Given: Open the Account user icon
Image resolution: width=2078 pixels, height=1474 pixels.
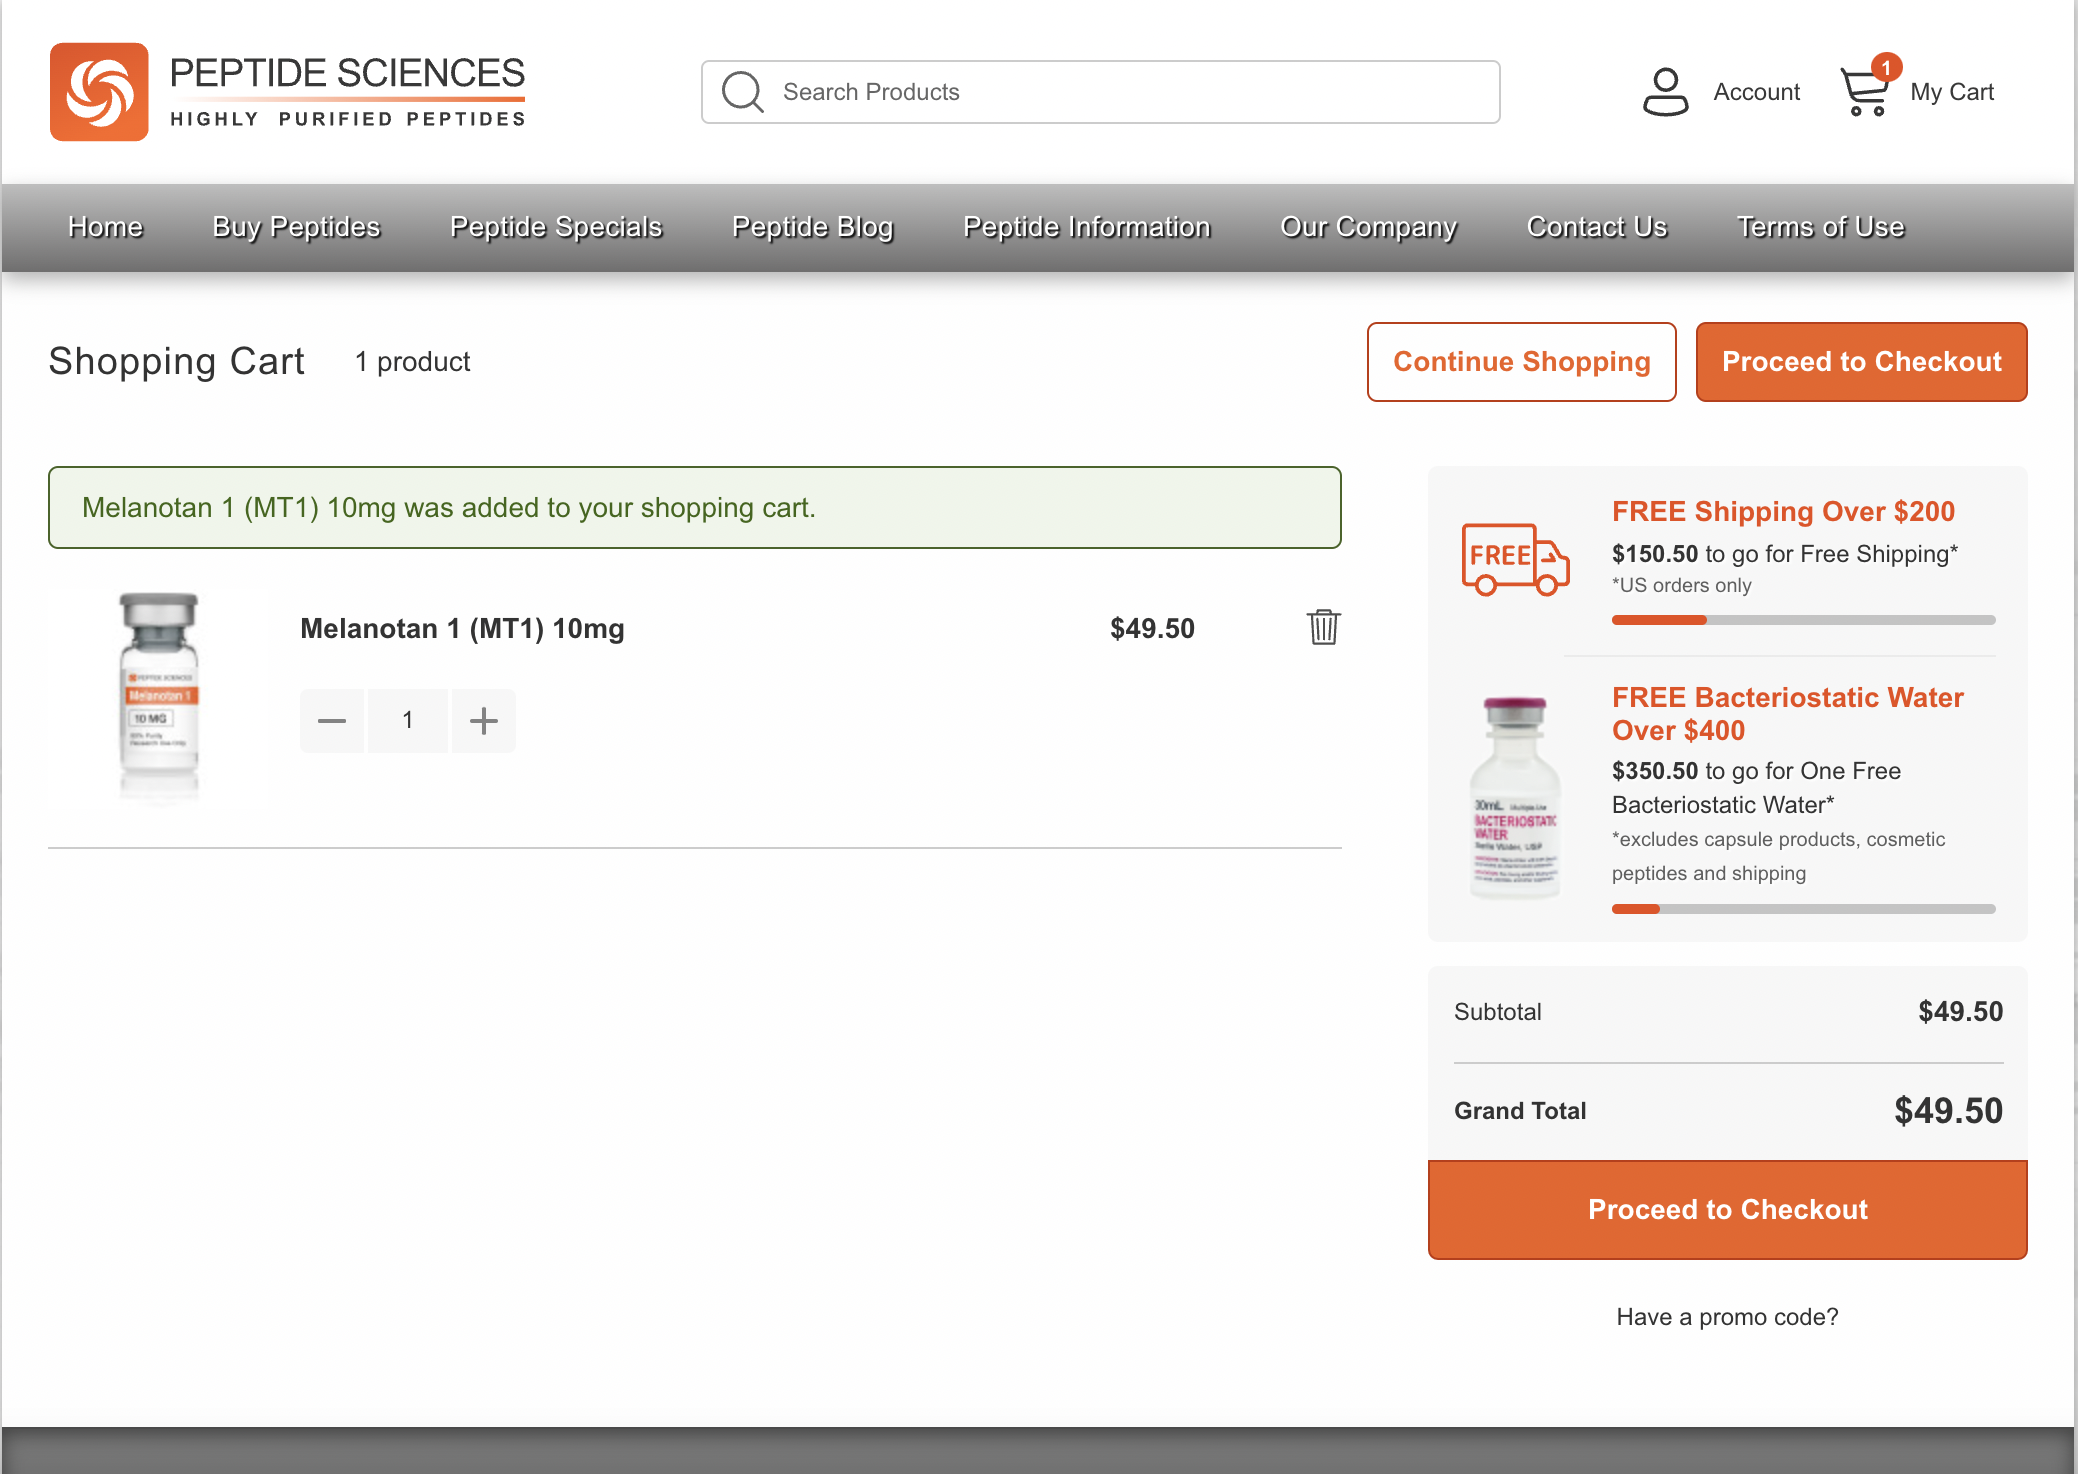Looking at the screenshot, I should (1665, 92).
